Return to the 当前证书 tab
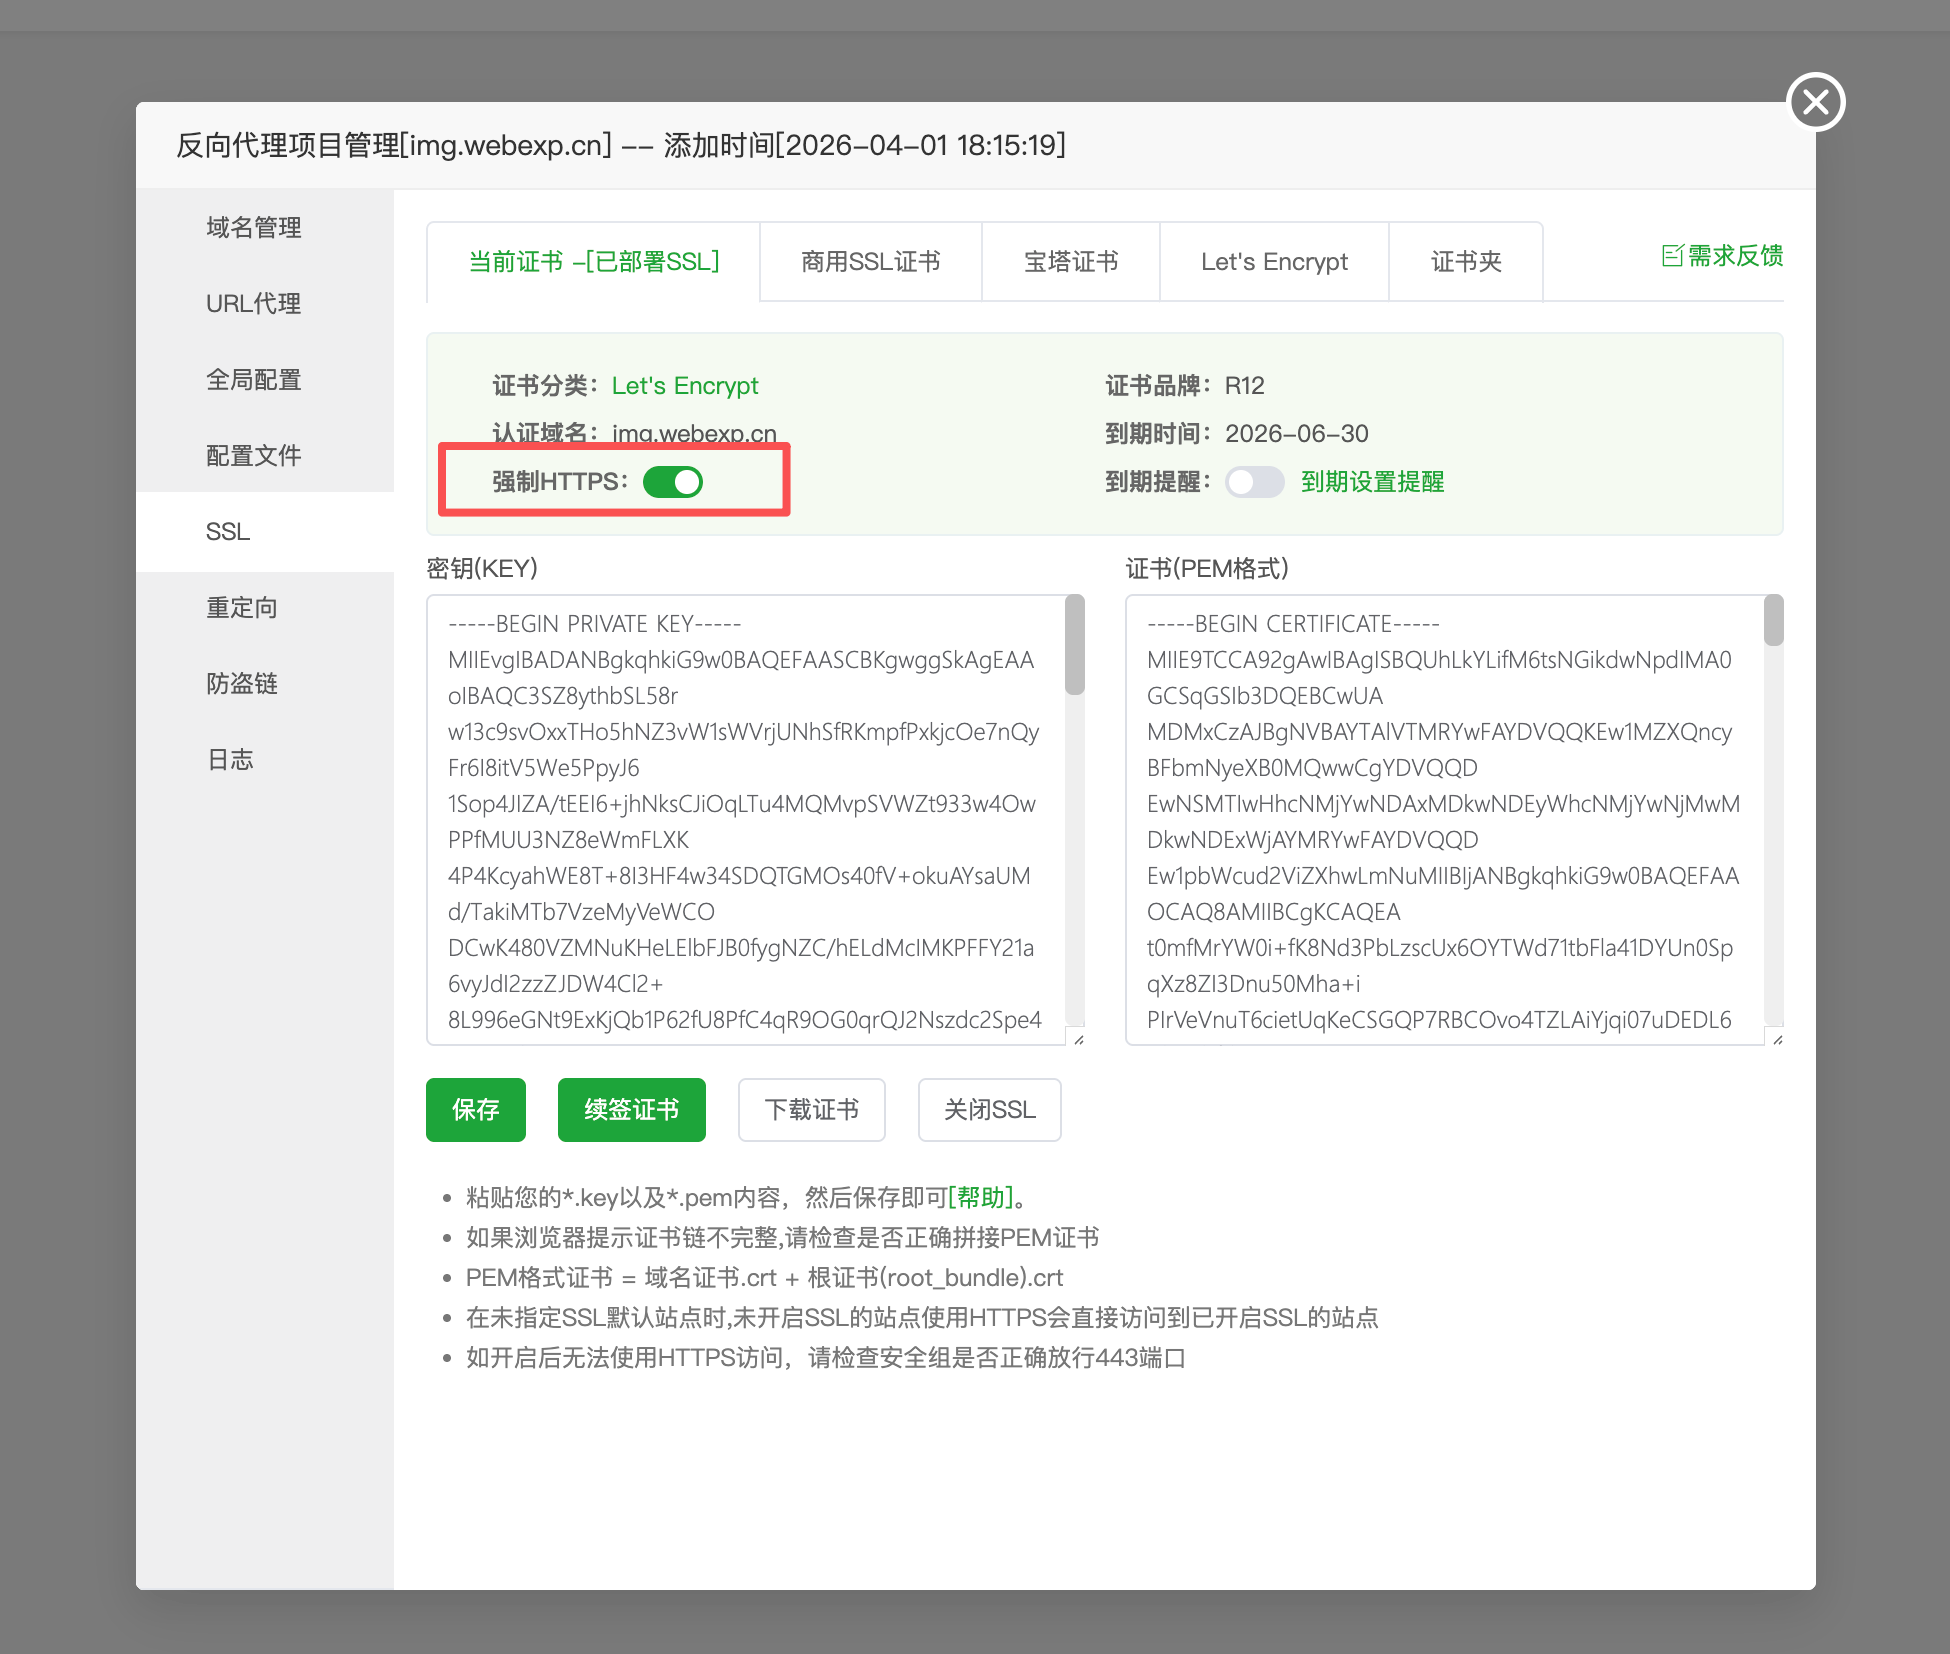This screenshot has width=1950, height=1654. pos(594,262)
